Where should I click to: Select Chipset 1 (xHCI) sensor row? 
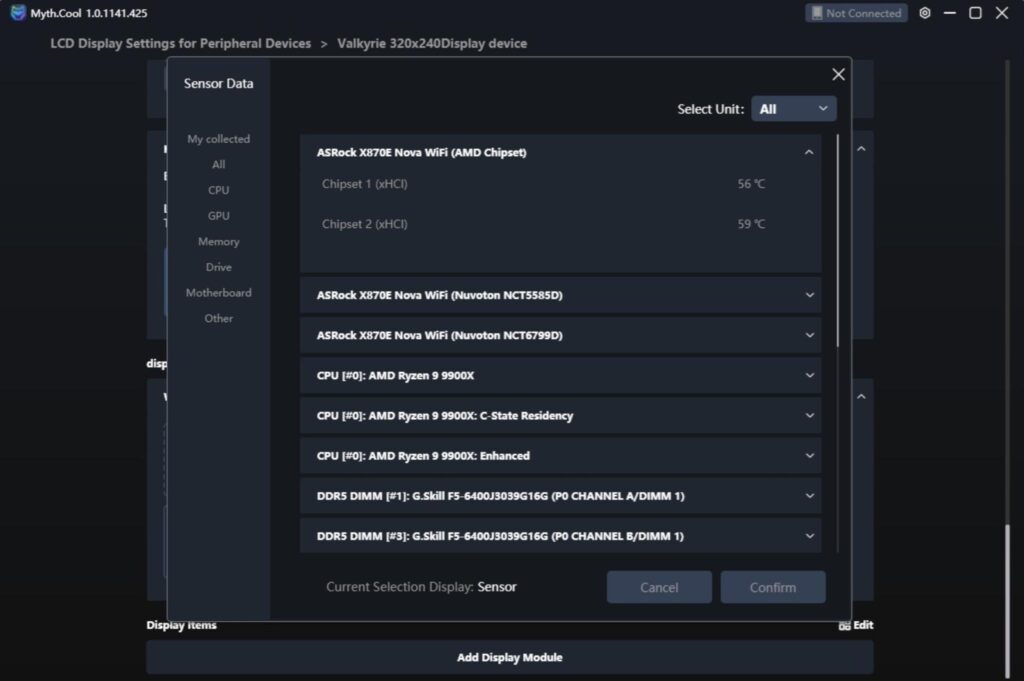click(x=560, y=184)
